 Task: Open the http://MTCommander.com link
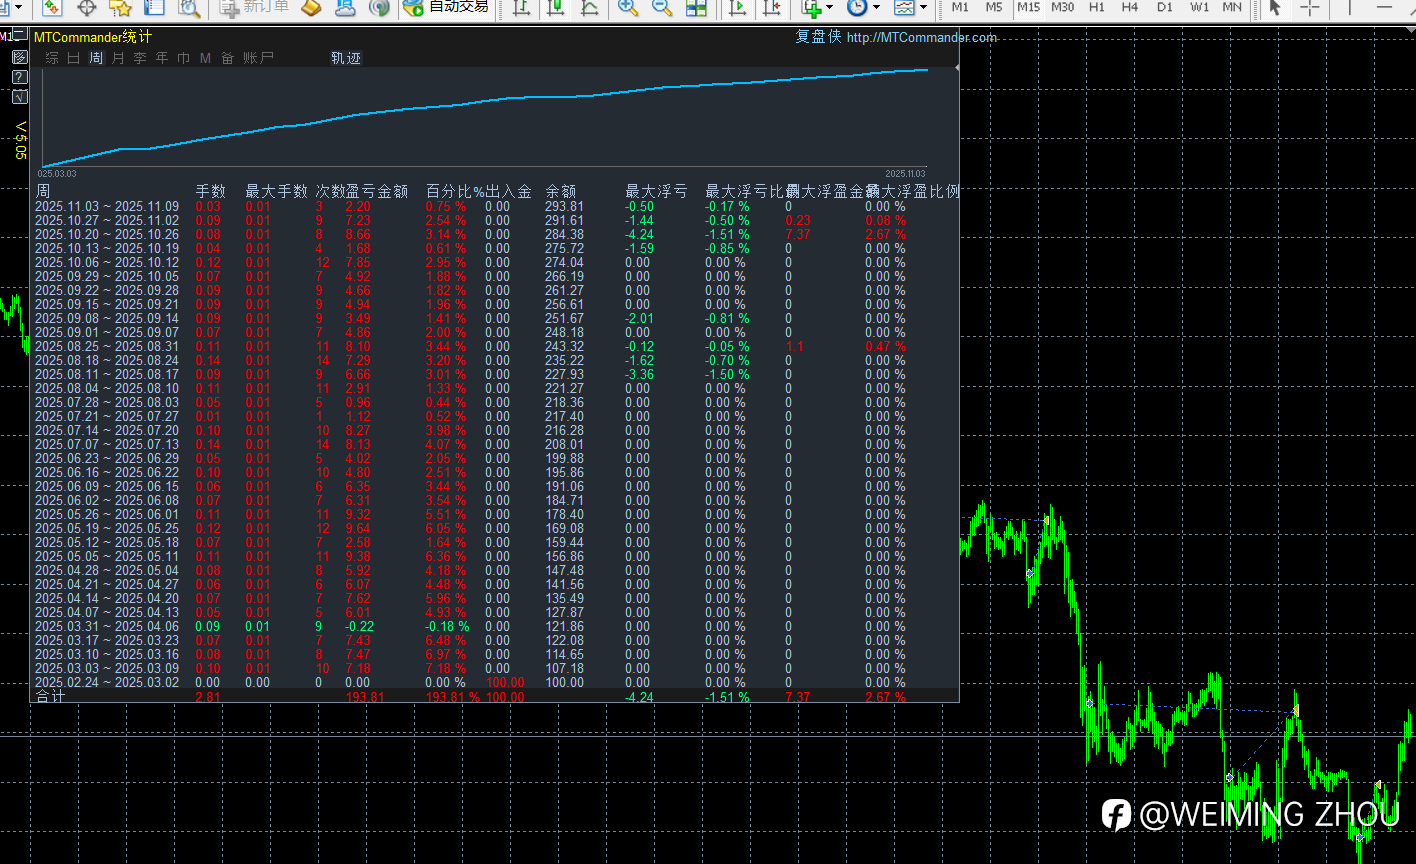click(x=921, y=38)
